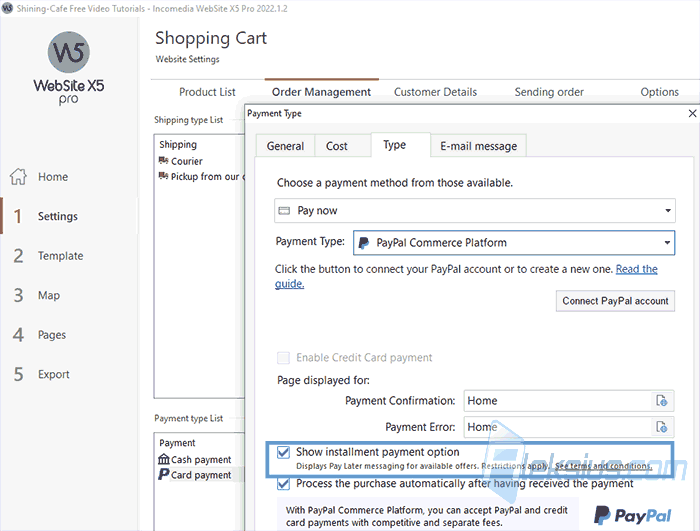Click the Card payment PayPal icon
This screenshot has width=700, height=531.
(164, 474)
